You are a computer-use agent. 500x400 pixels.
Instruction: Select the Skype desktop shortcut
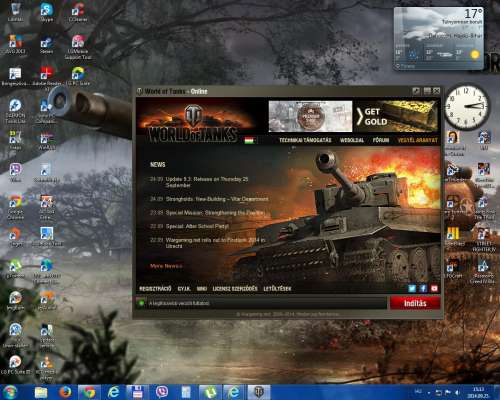[x=46, y=12]
